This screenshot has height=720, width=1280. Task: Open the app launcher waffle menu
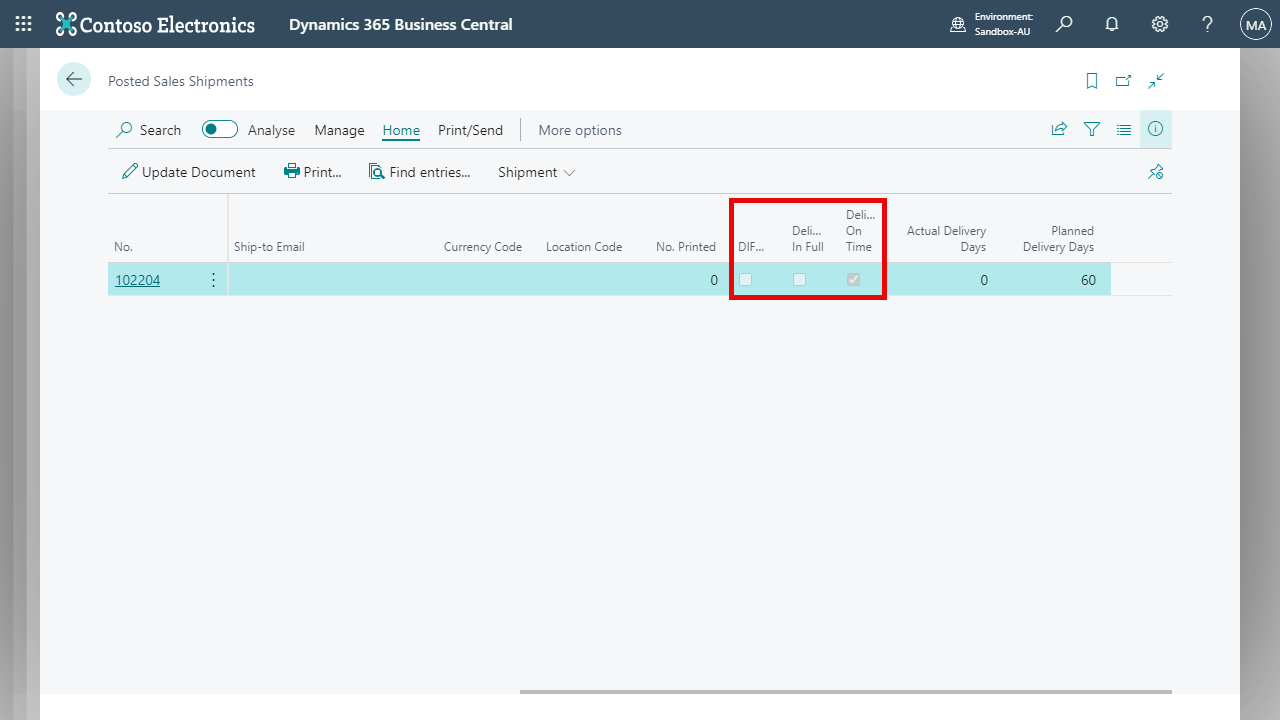pos(24,24)
